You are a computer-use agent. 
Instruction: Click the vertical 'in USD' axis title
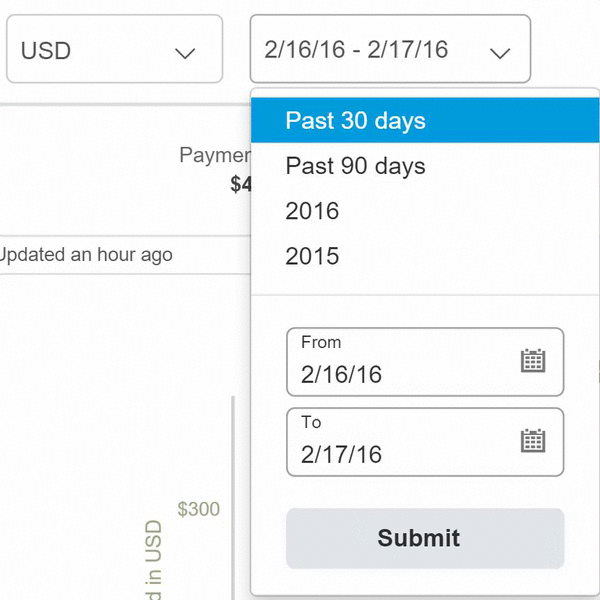point(154,560)
